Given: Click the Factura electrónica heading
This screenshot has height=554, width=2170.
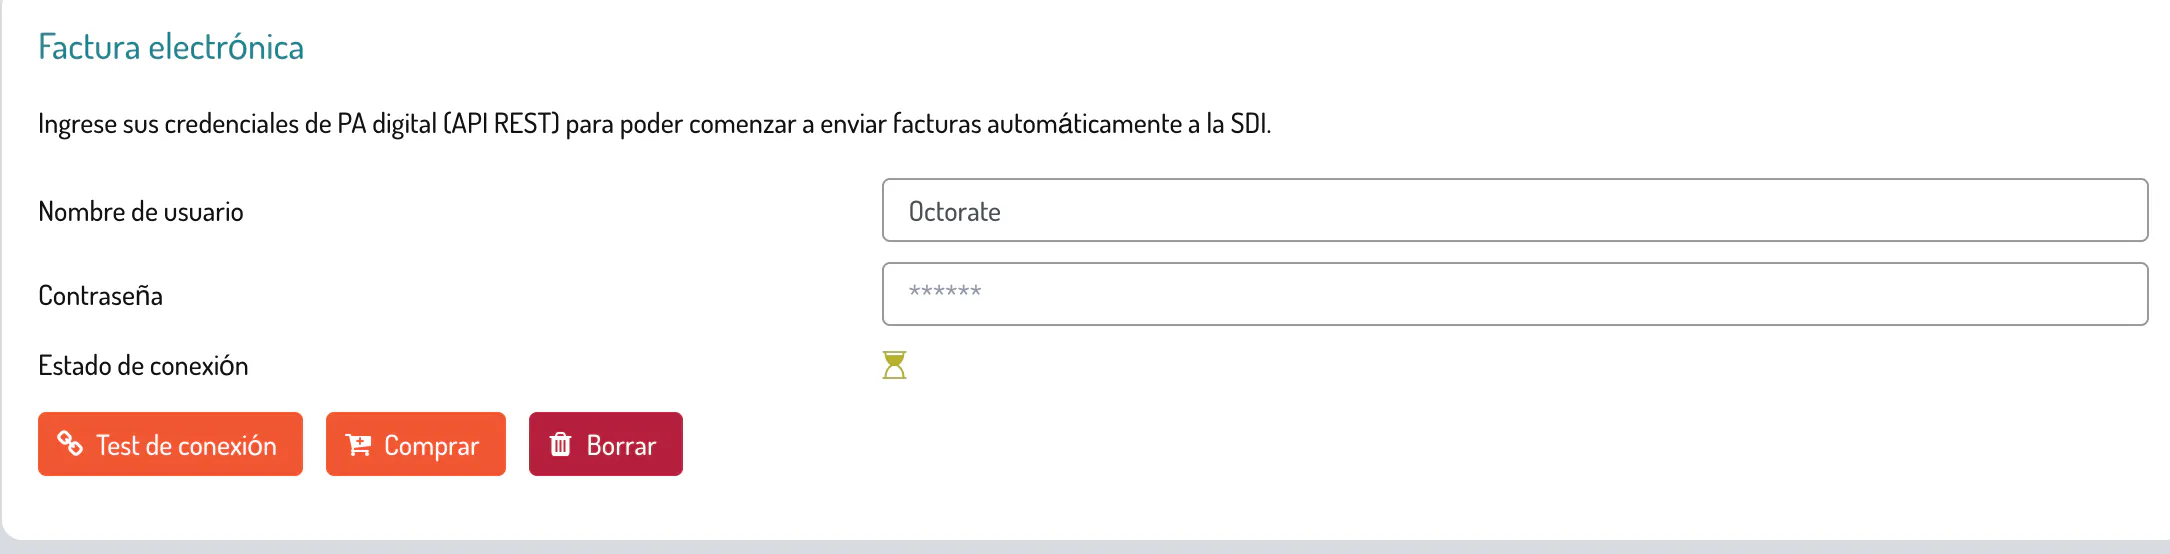Looking at the screenshot, I should tap(171, 47).
